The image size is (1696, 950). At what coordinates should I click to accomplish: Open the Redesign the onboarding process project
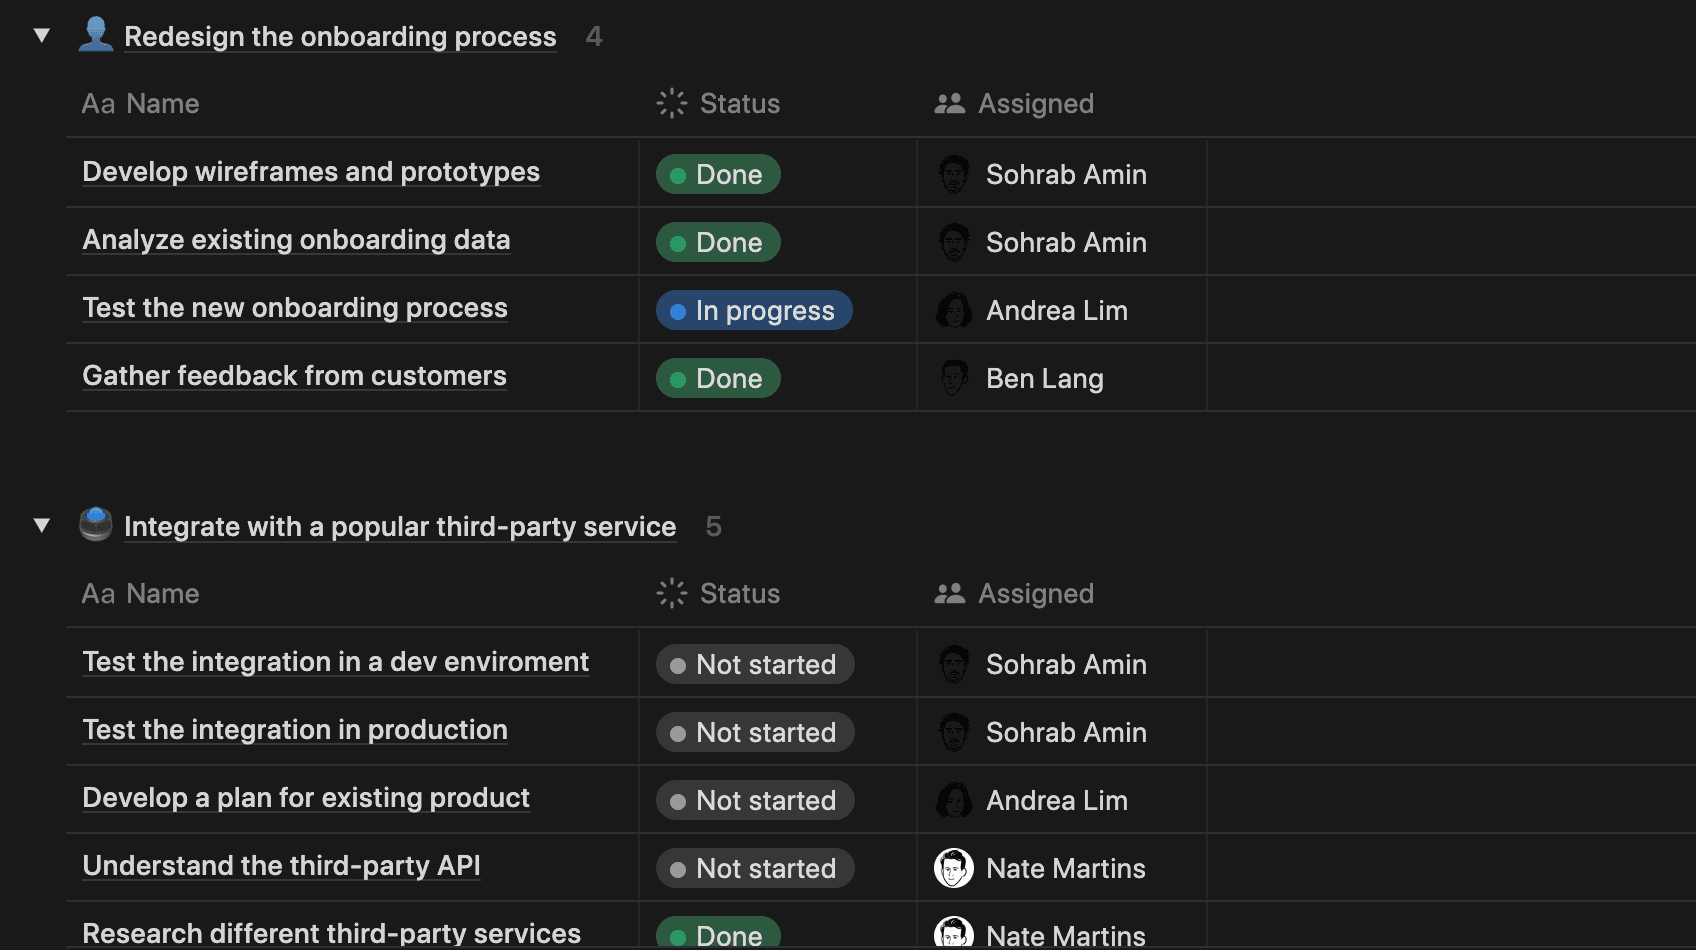pos(340,37)
